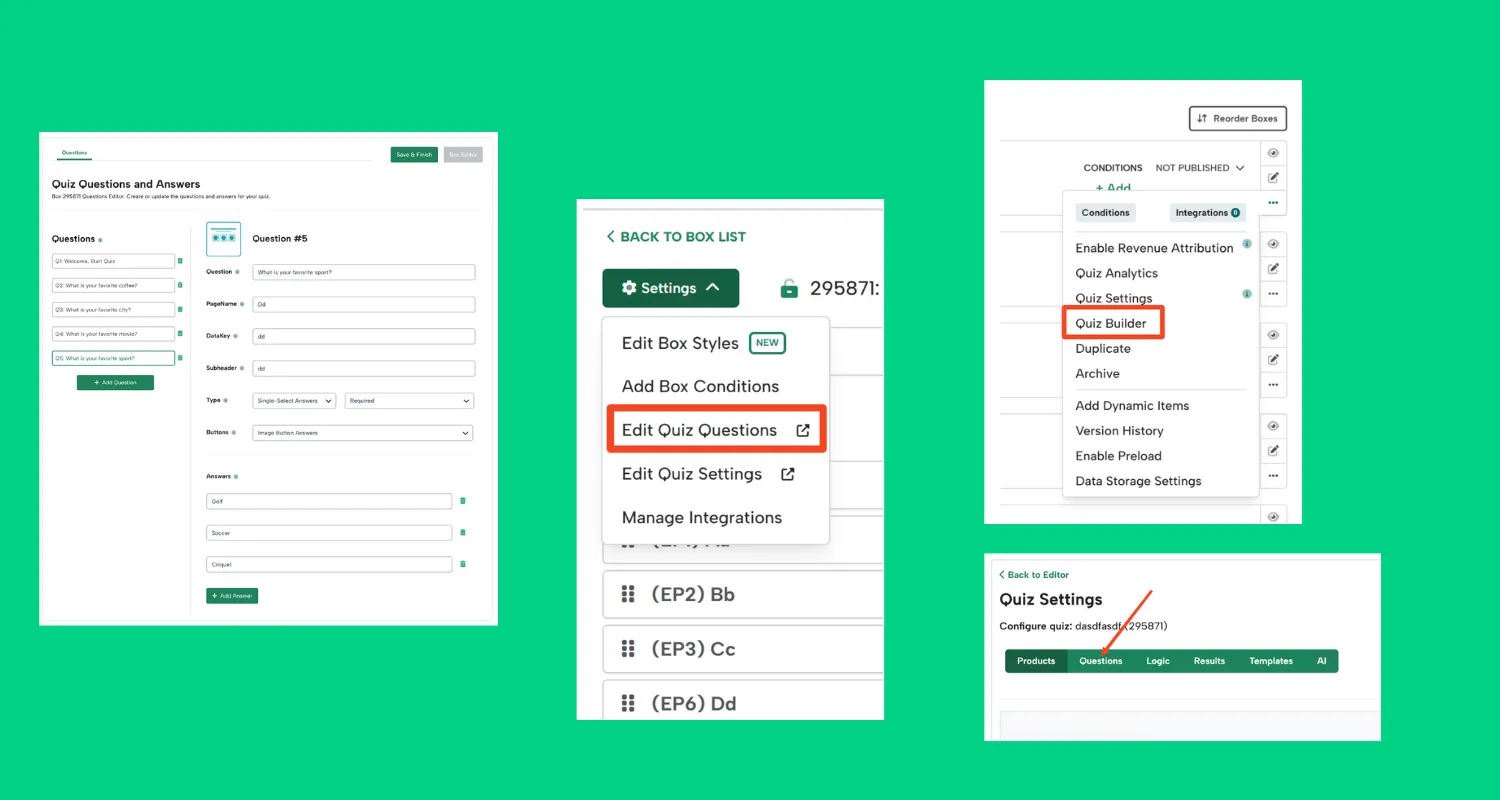Remove the Soccer answer with its trash icon
The image size is (1500, 800).
[x=462, y=533]
